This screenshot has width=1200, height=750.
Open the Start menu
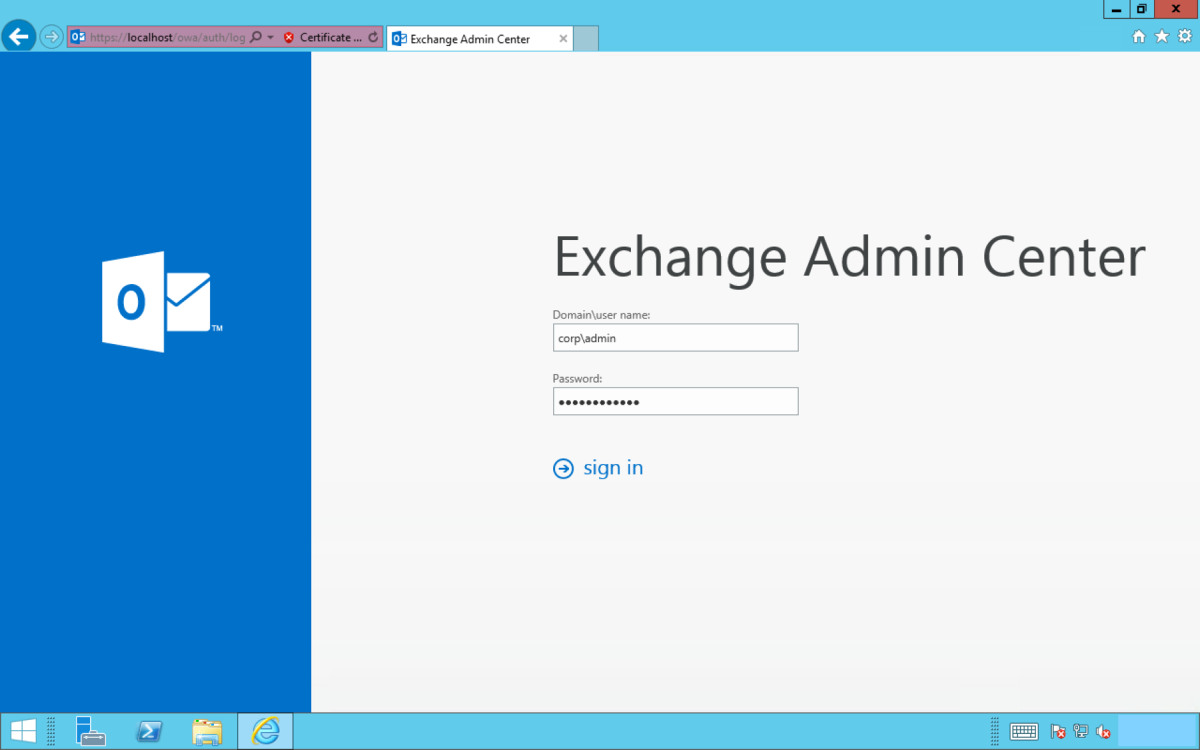click(x=22, y=731)
